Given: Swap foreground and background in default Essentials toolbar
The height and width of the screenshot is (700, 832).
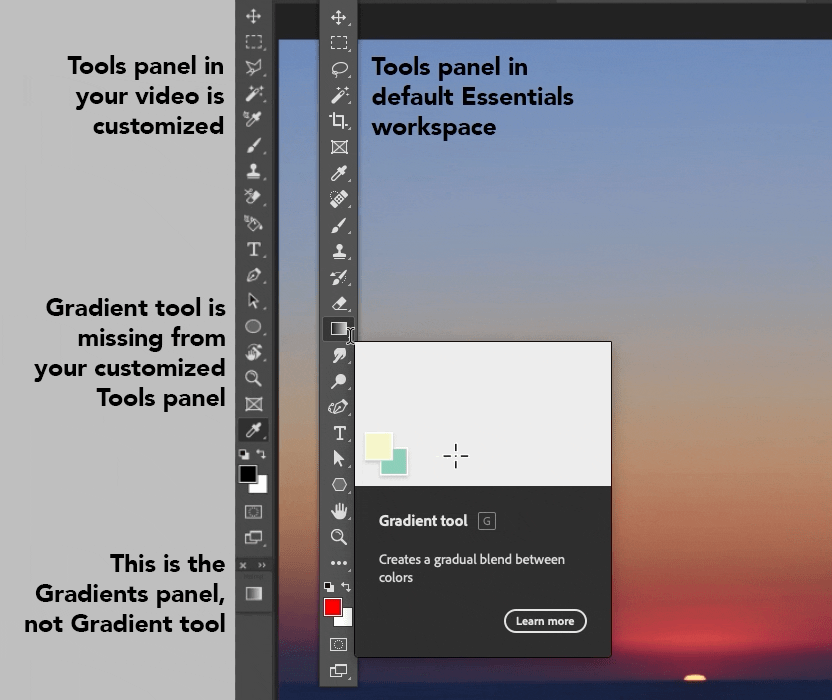Looking at the screenshot, I should pyautogui.click(x=346, y=586).
